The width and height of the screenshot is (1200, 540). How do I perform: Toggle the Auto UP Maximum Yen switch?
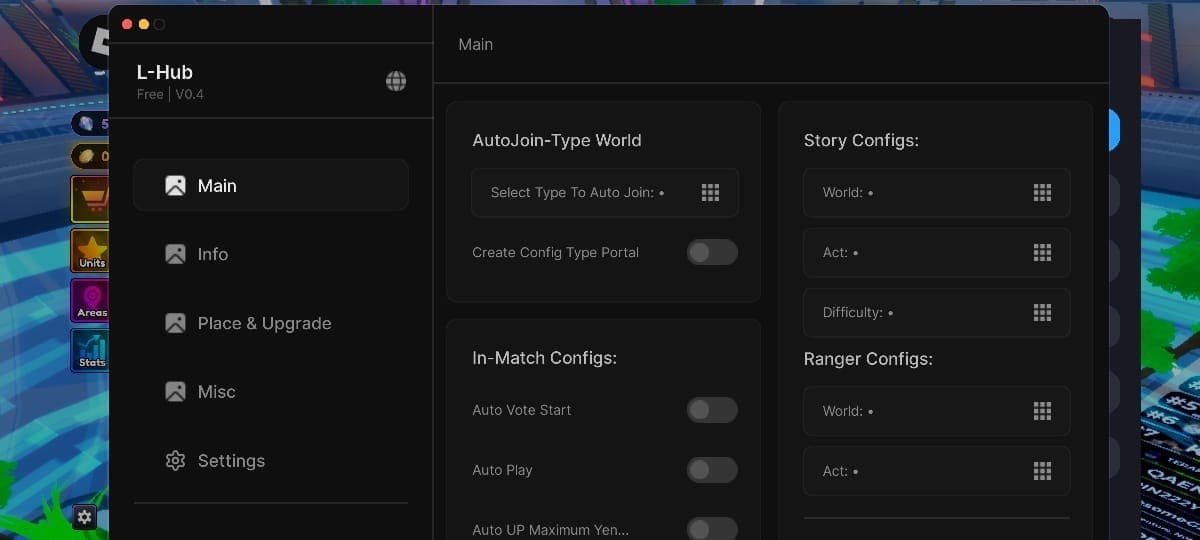pos(711,528)
